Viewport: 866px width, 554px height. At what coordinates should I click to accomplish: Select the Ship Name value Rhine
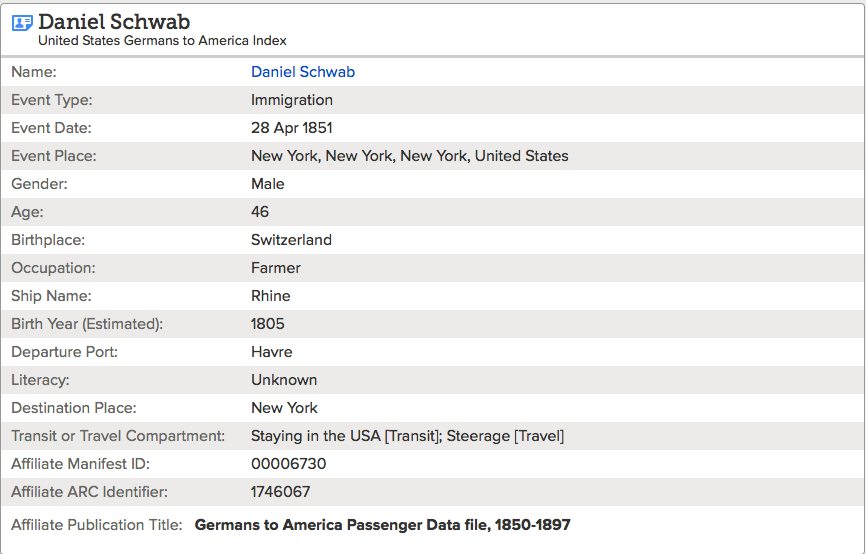pyautogui.click(x=271, y=296)
